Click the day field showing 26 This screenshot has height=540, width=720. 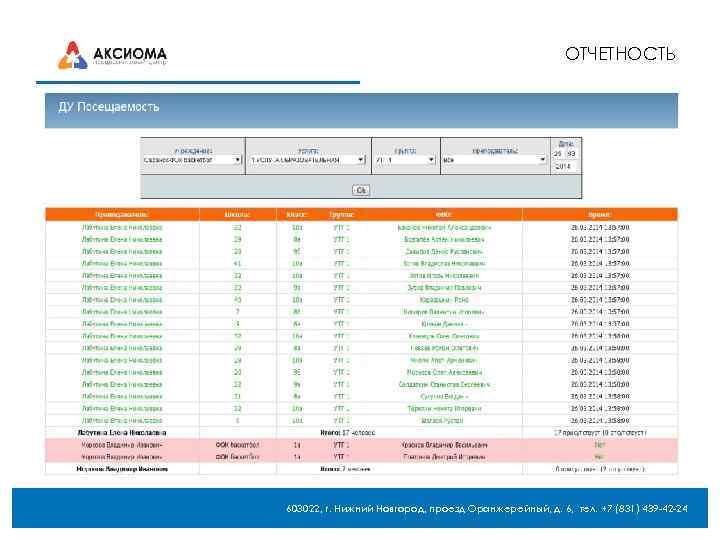[x=557, y=154]
